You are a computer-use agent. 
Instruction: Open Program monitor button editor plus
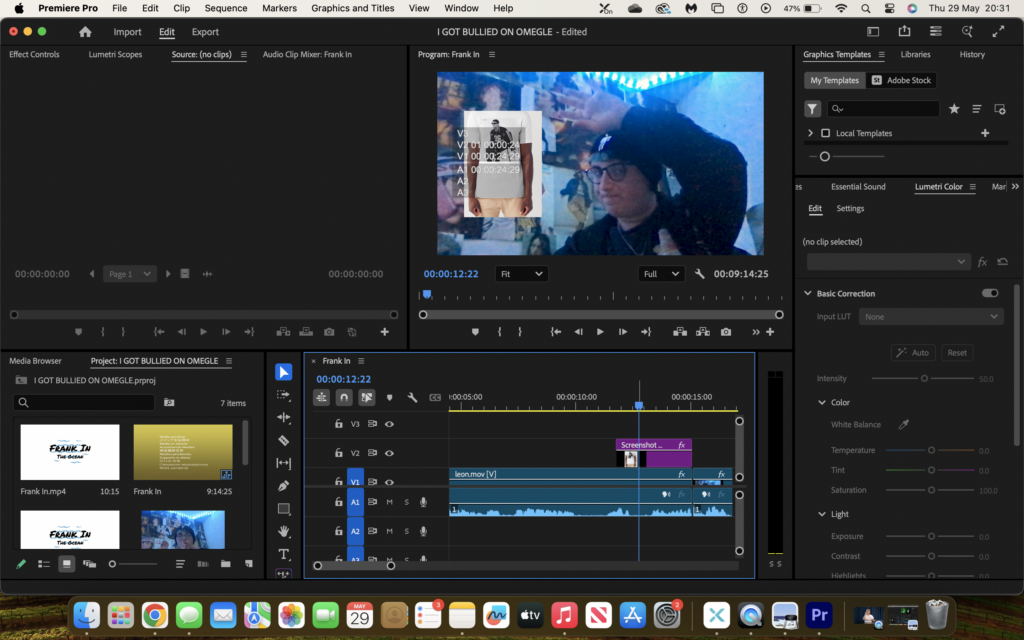coord(770,332)
